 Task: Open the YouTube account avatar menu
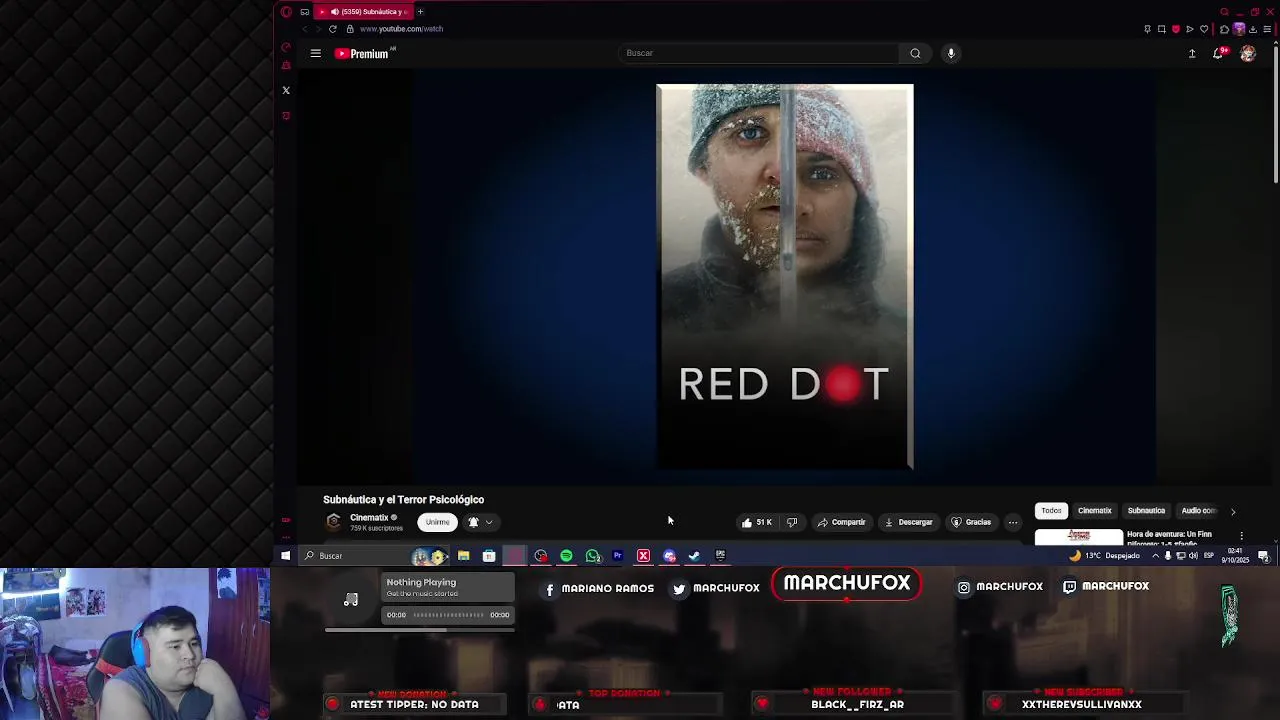(1248, 53)
